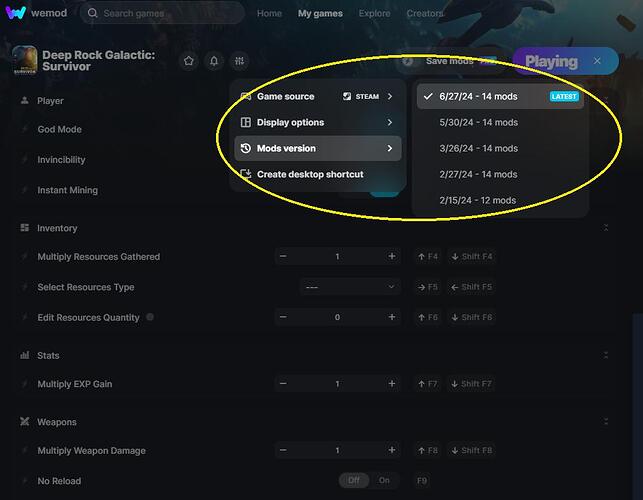The width and height of the screenshot is (643, 500).
Task: Favorite the game with star icon
Action: tap(189, 61)
